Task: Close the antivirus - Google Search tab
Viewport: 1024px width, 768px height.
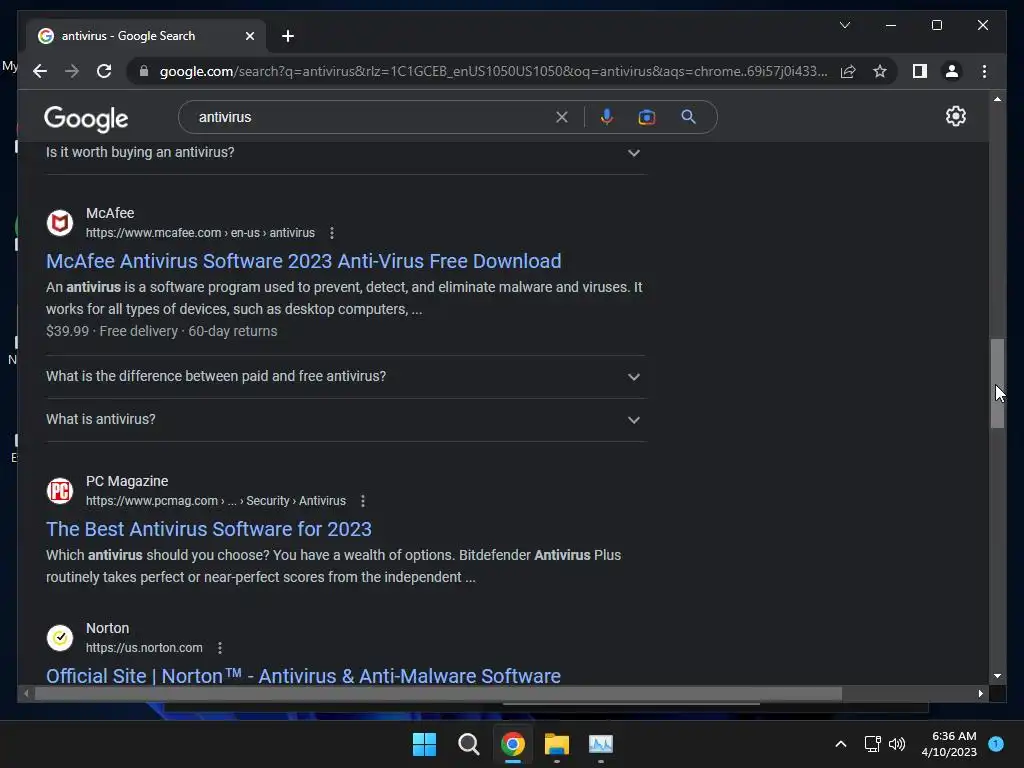Action: (249, 36)
